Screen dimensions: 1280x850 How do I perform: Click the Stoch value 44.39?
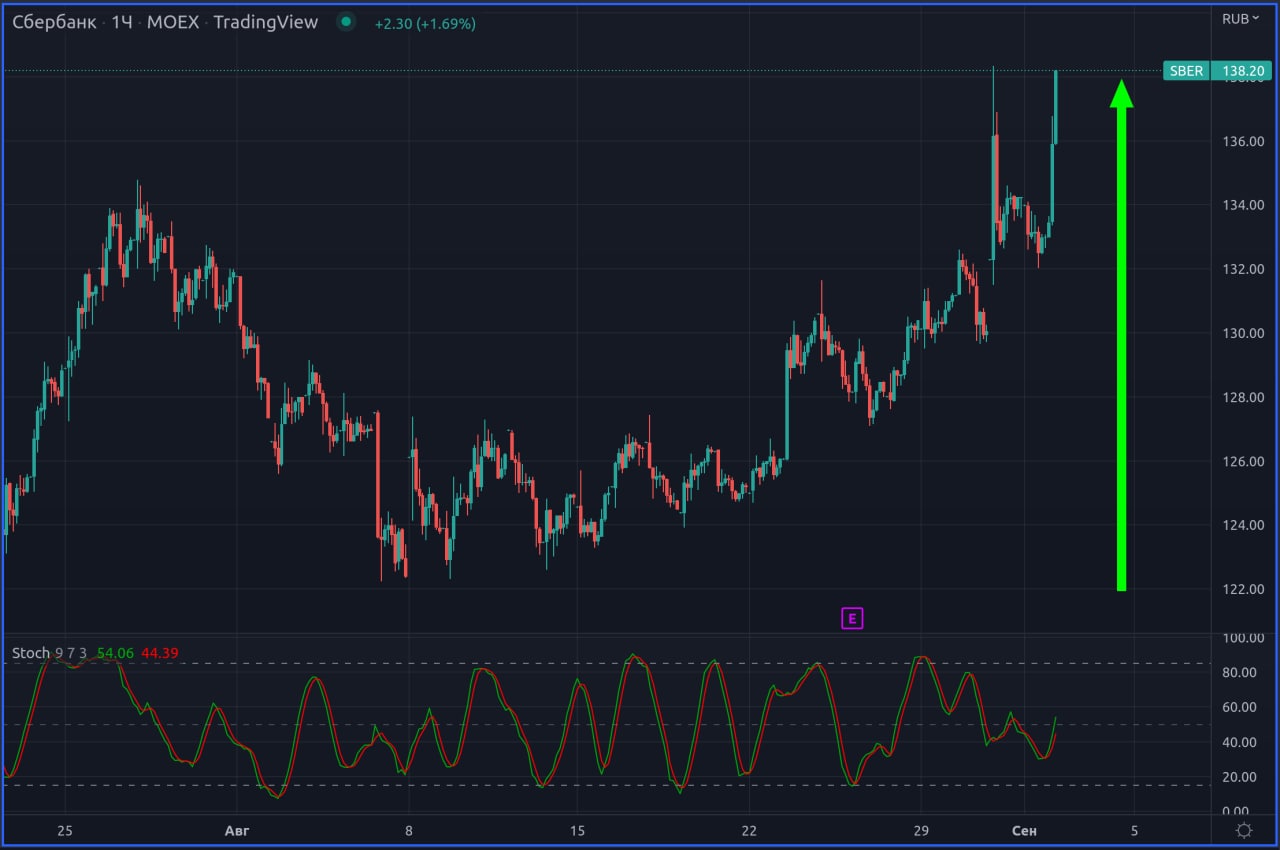pyautogui.click(x=160, y=653)
